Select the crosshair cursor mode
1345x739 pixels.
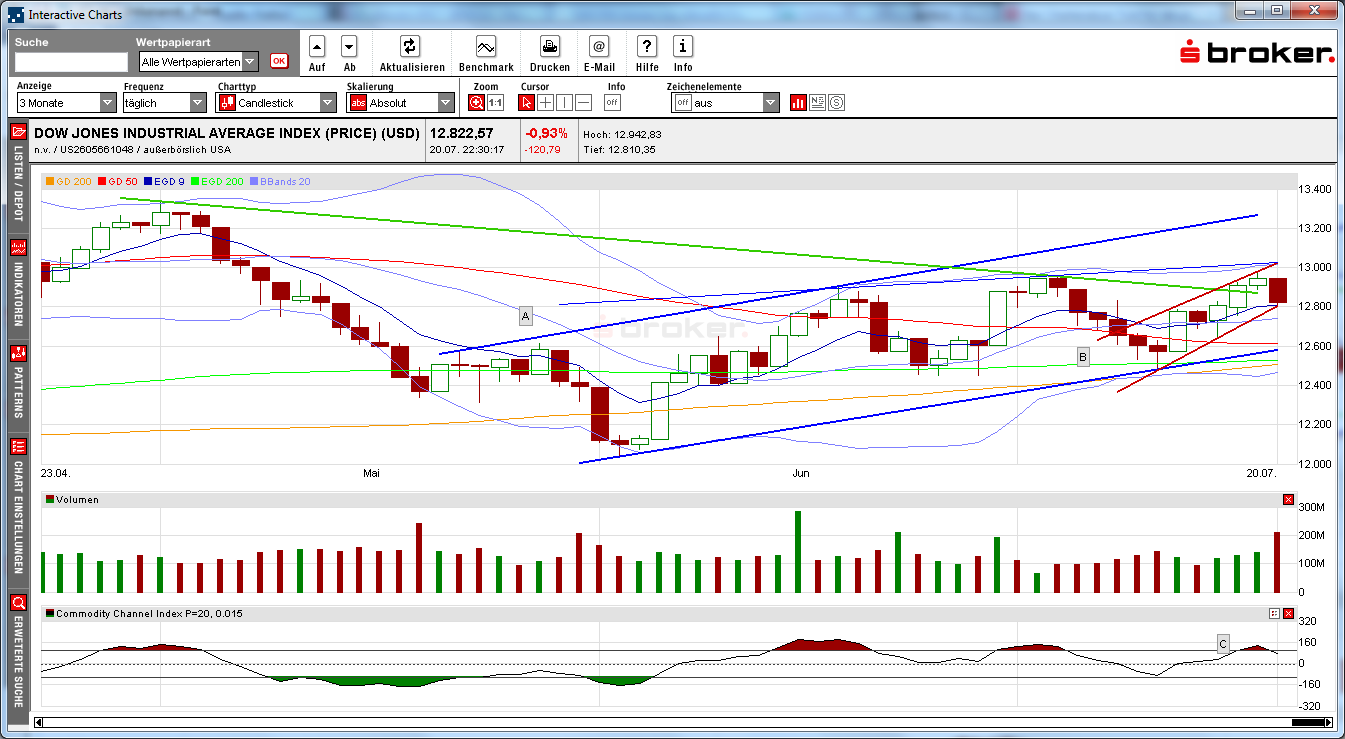[x=545, y=102]
